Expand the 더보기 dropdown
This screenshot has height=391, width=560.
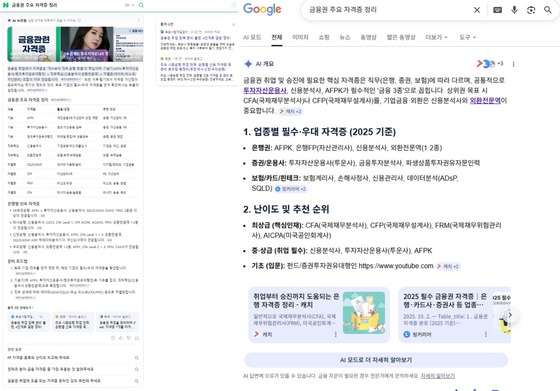(436, 37)
